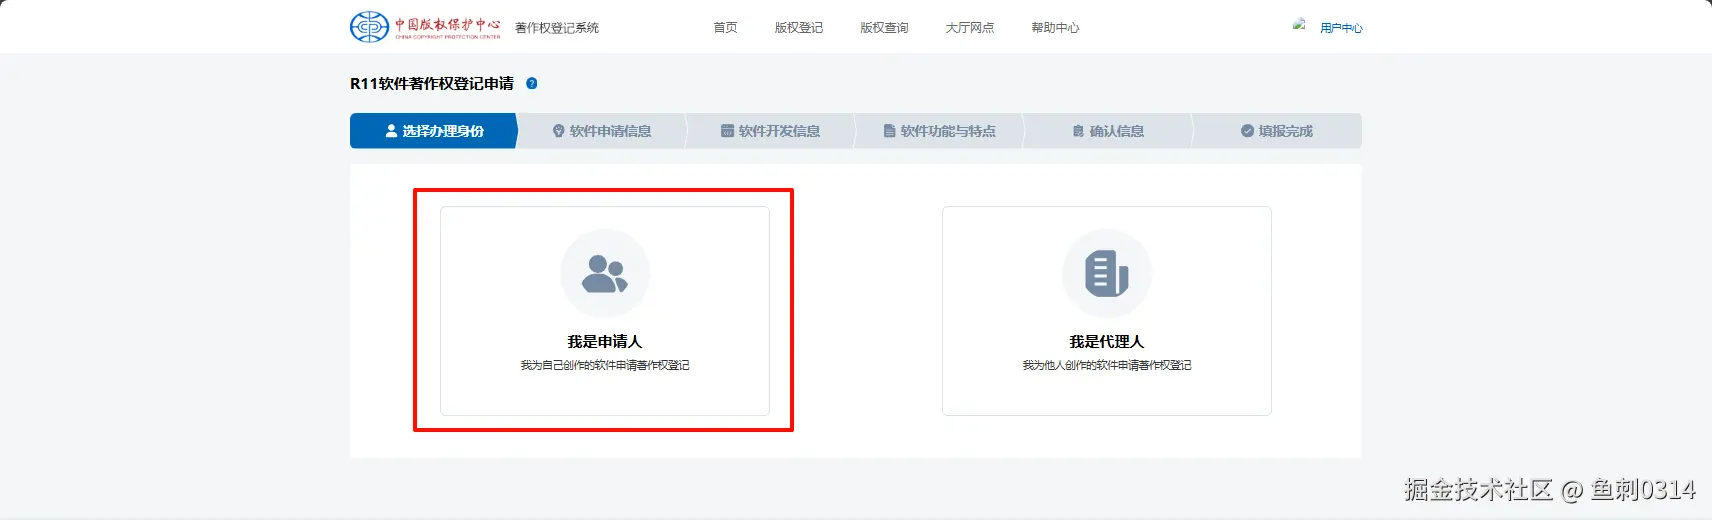Open the 大厅网点 menu item
Screen dimensions: 1712x520
tap(970, 28)
